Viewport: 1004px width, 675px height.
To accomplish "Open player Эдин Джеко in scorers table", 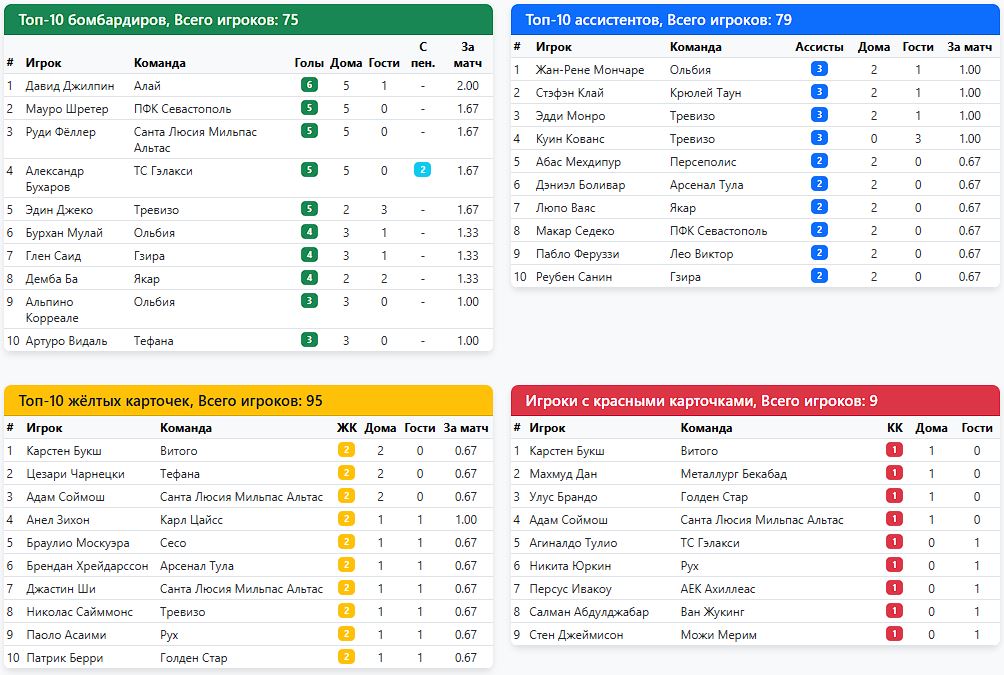I will tap(59, 210).
